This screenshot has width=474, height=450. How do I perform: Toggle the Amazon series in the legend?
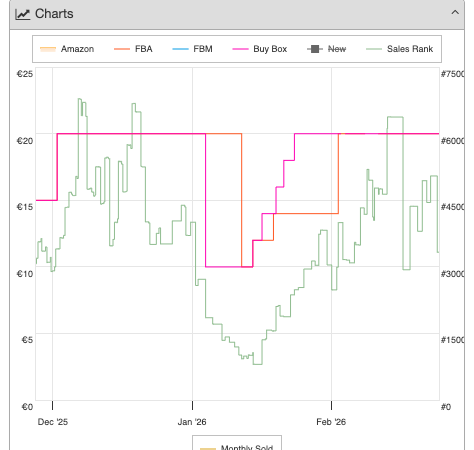pyautogui.click(x=67, y=49)
